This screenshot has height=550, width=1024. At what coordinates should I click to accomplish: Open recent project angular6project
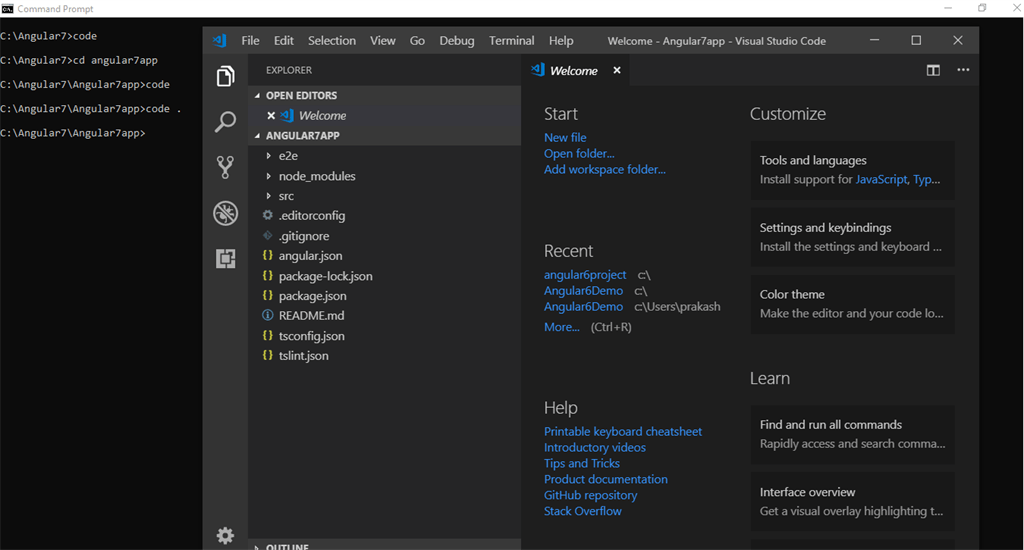[x=585, y=275]
